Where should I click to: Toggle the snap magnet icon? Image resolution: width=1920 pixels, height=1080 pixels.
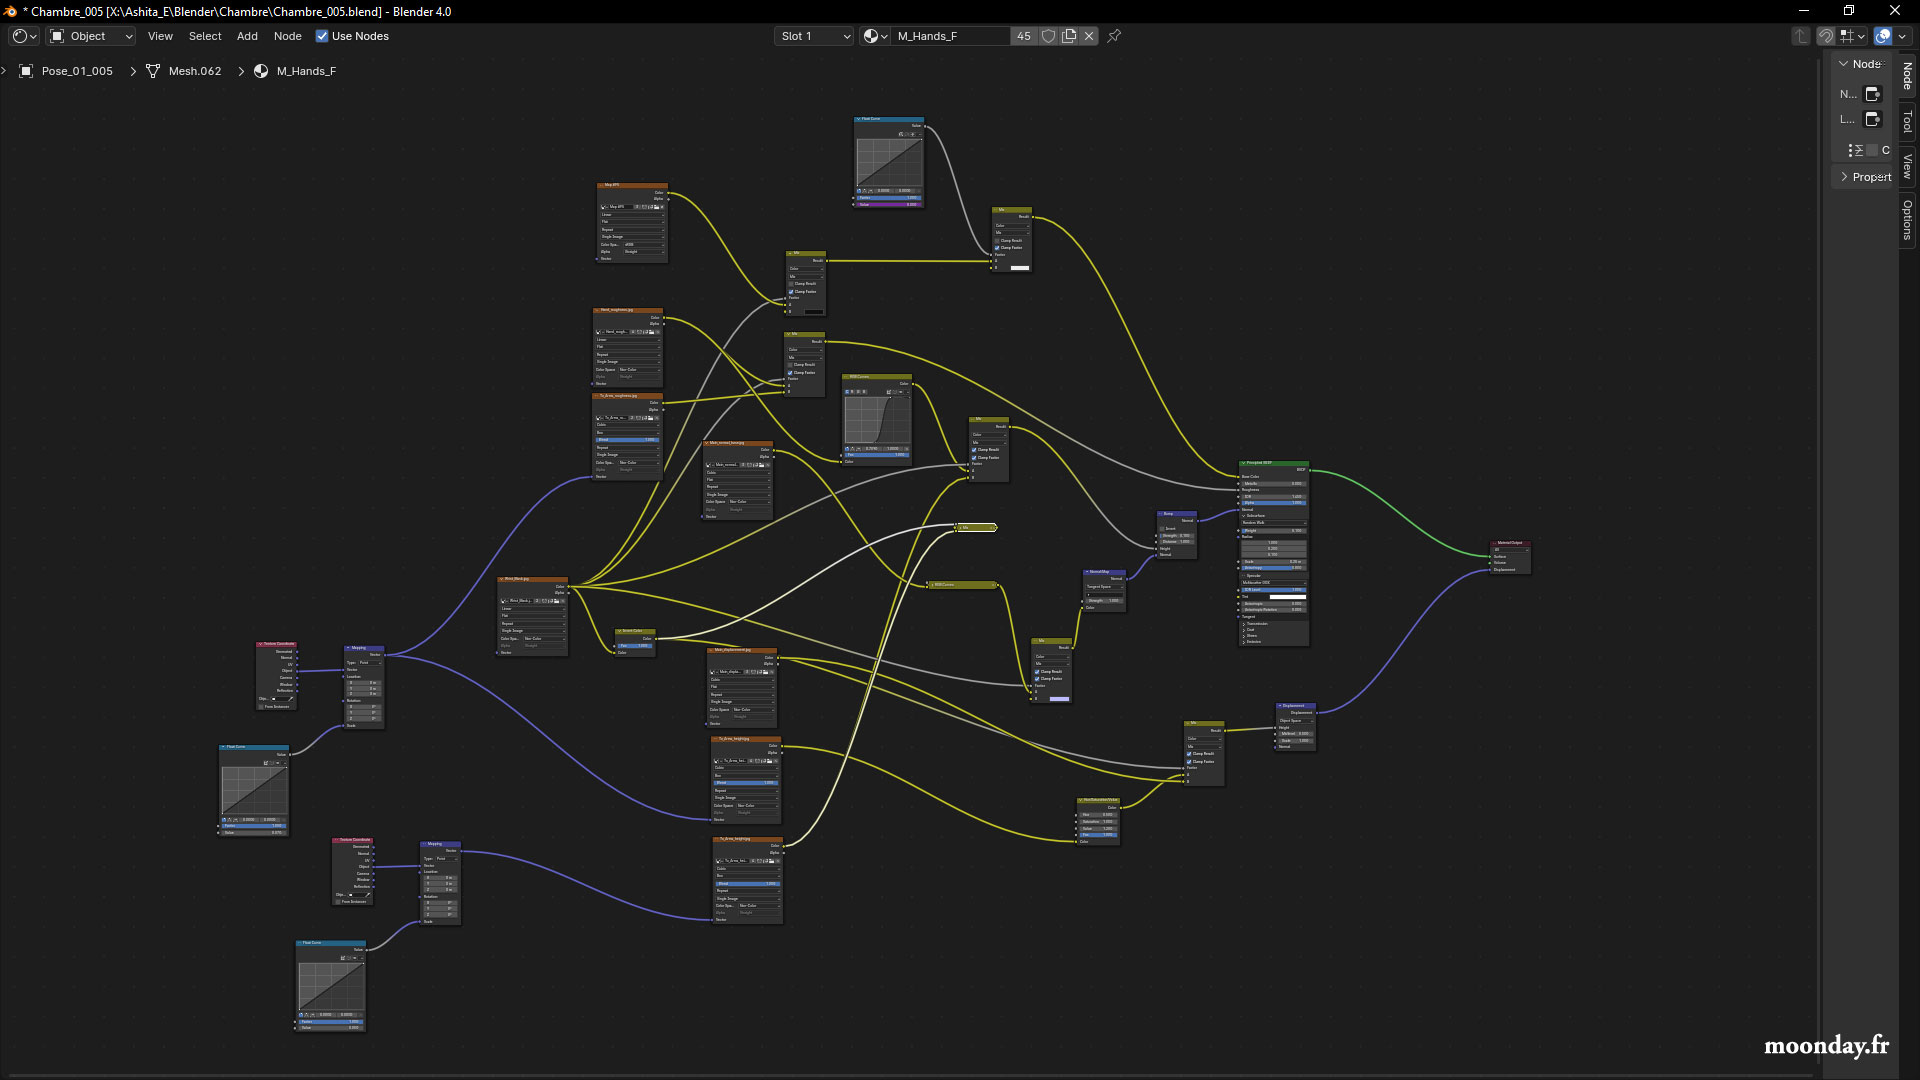1826,36
